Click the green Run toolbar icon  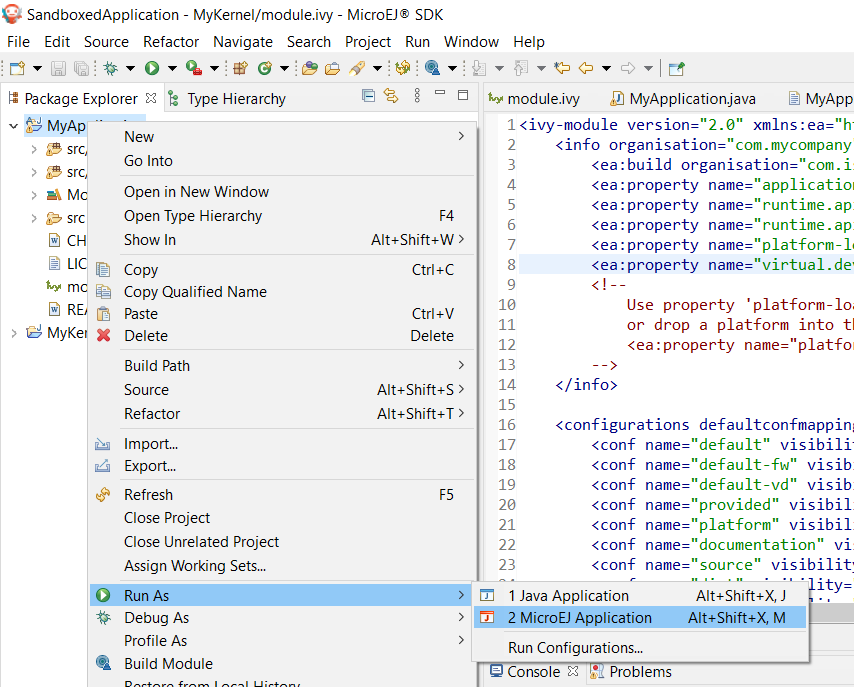pyautogui.click(x=154, y=69)
